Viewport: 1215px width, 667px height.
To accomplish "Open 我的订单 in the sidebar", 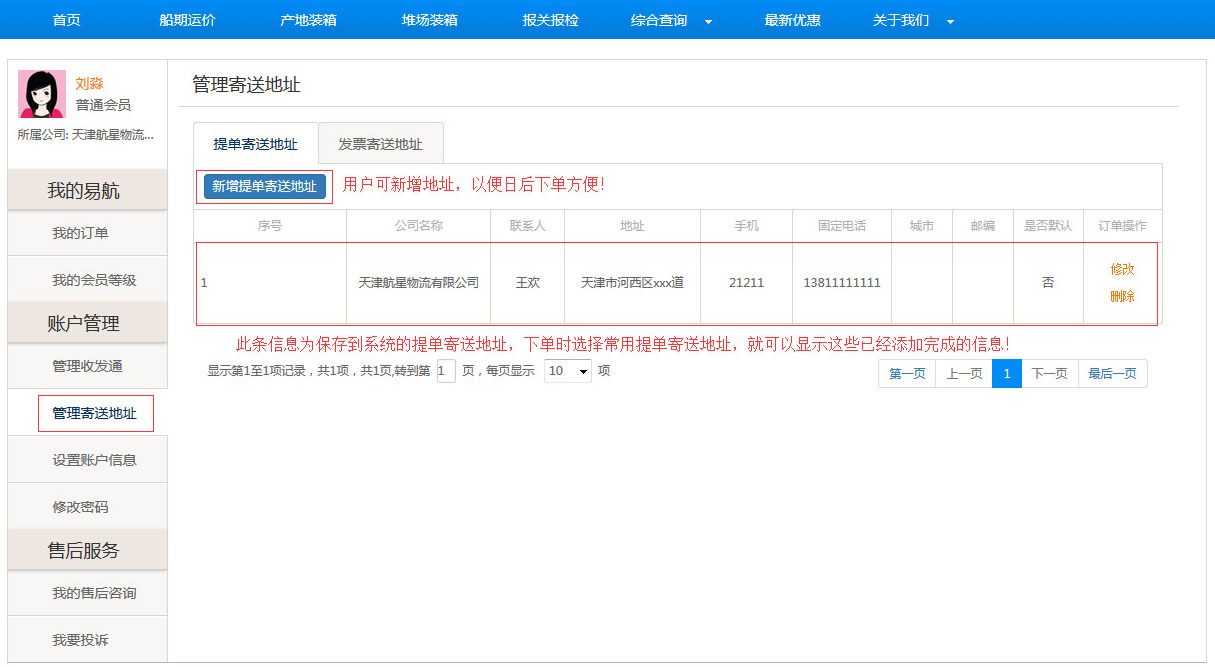I will [80, 233].
